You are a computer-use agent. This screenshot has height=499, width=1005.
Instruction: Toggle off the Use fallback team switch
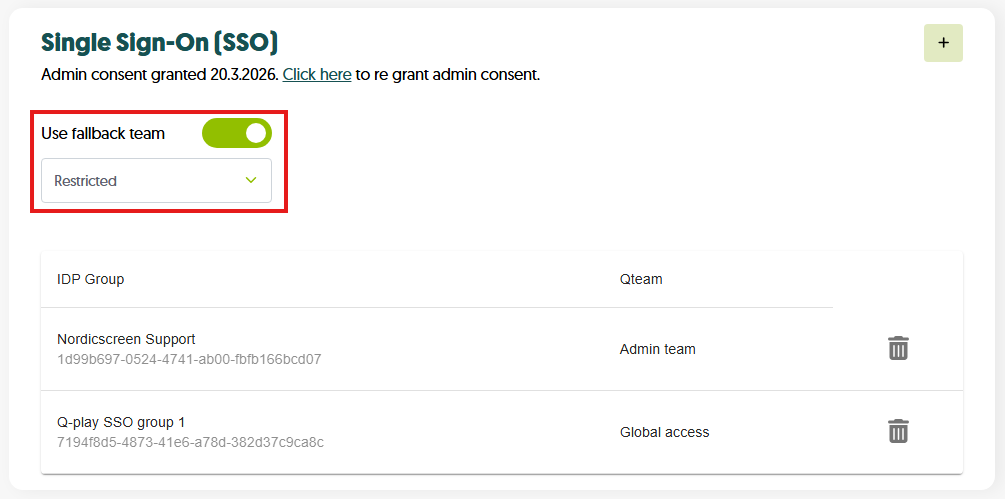(x=237, y=133)
